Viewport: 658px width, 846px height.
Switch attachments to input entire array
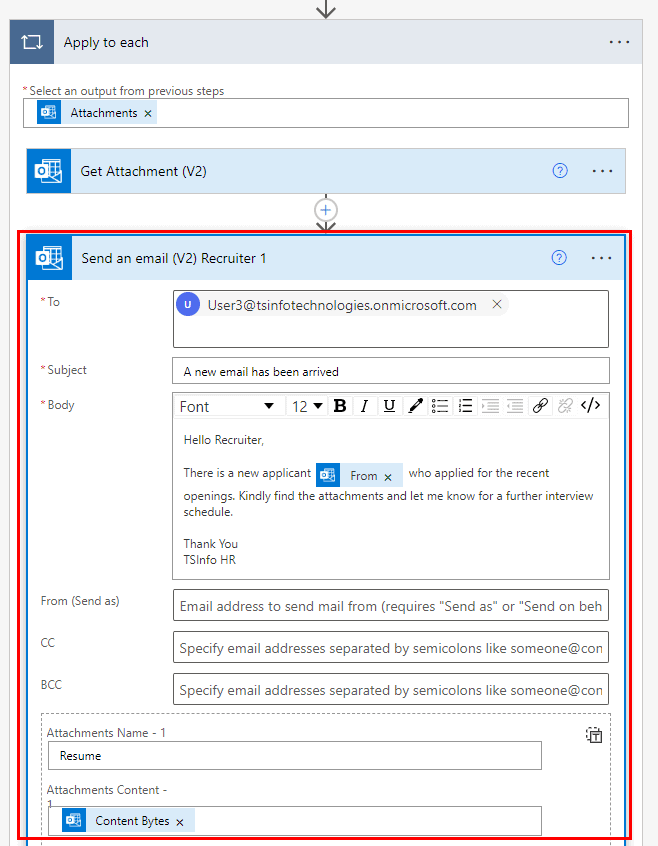coord(594,735)
